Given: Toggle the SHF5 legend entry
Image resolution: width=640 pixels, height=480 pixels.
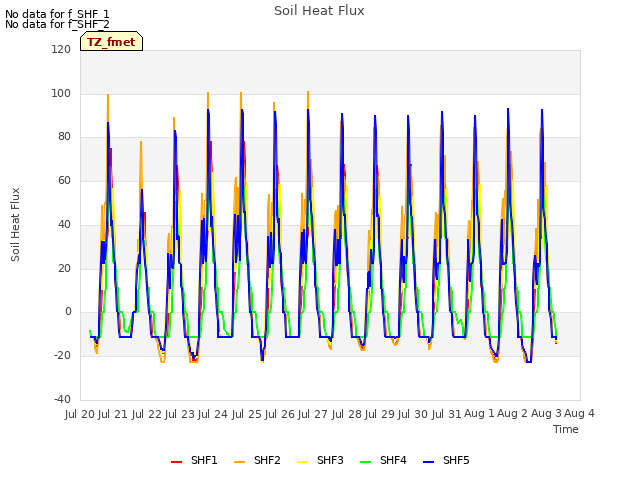Looking at the screenshot, I should pos(446,460).
